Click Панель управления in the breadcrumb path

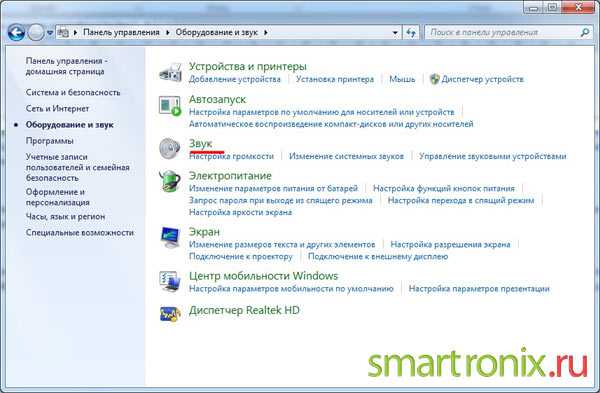tap(121, 33)
